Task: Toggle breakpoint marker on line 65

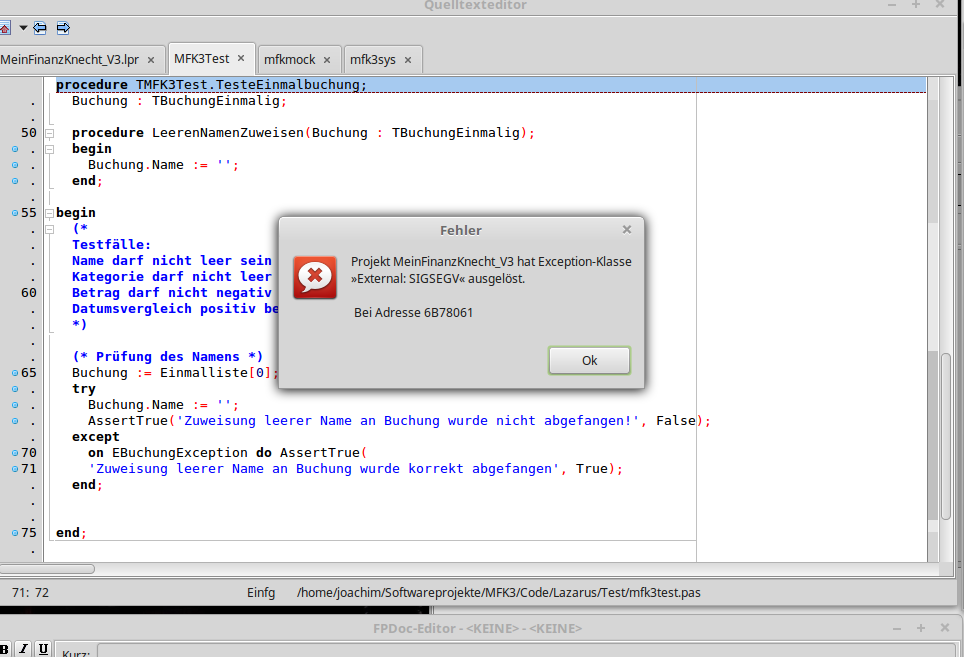Action: [14, 373]
